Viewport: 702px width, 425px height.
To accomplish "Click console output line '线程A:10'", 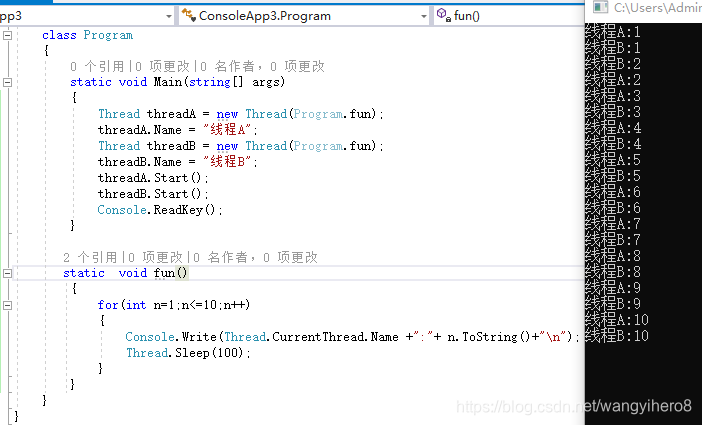I will [x=617, y=320].
